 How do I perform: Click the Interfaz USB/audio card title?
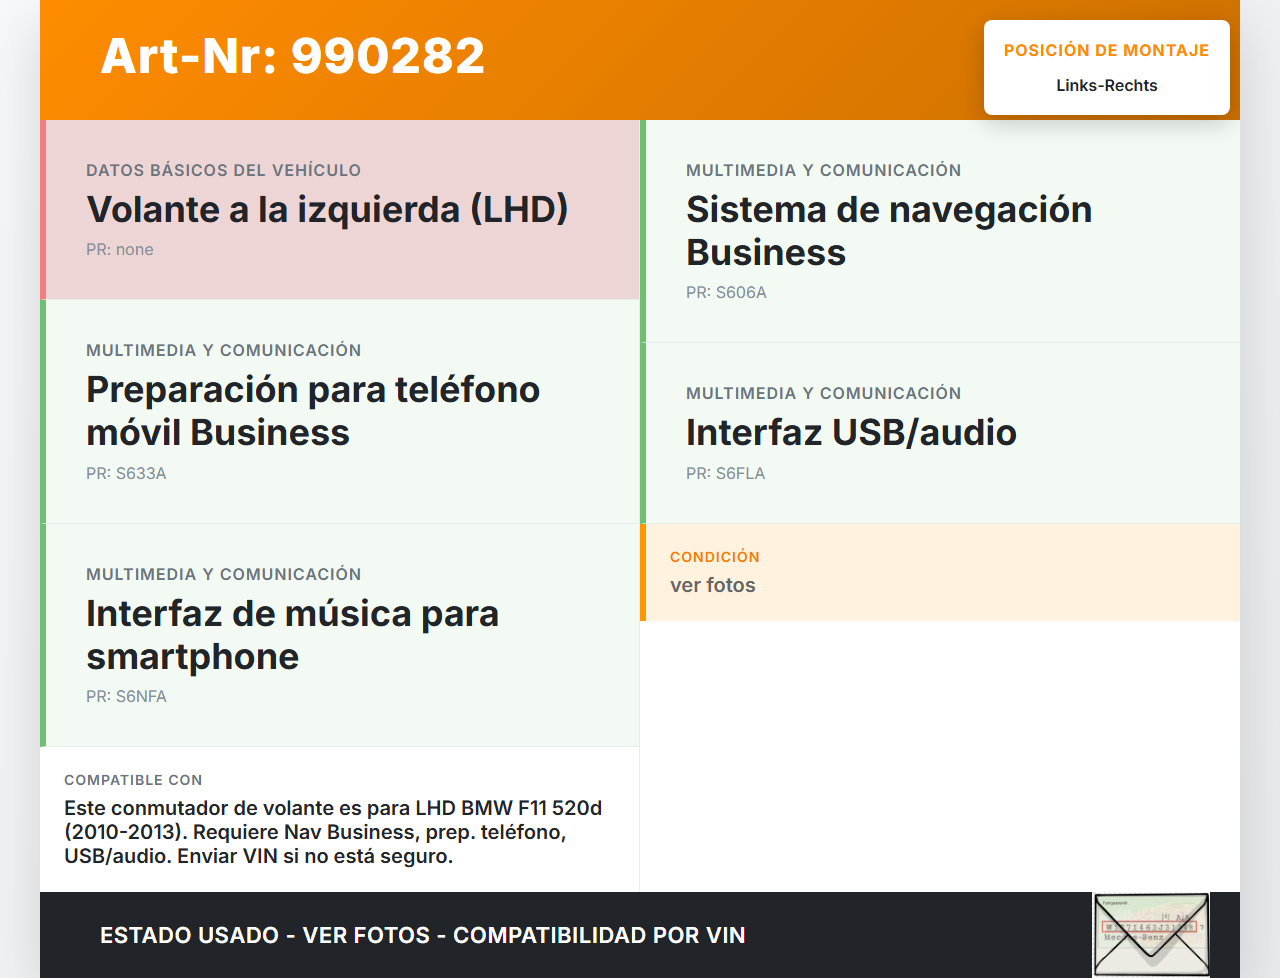click(x=850, y=433)
